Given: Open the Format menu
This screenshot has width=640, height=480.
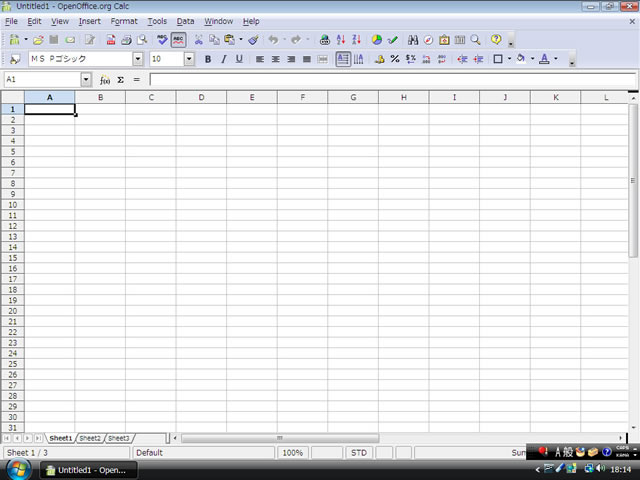Looking at the screenshot, I should (124, 21).
